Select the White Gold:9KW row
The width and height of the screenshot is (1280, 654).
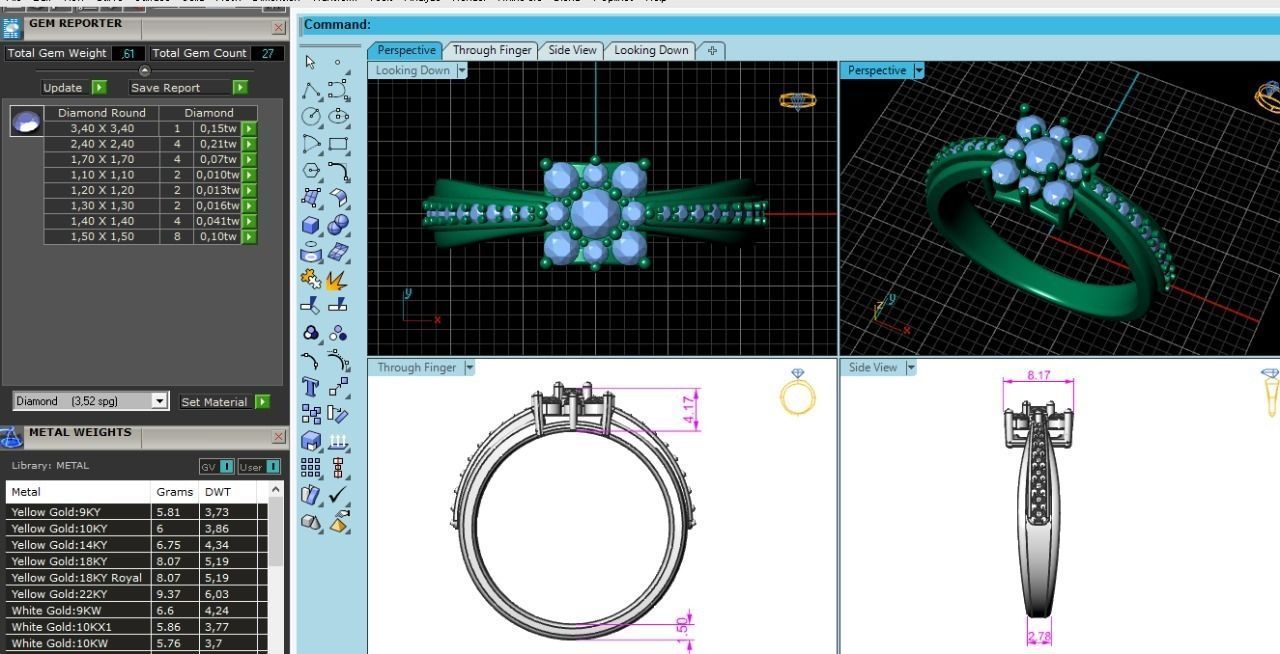[x=136, y=611]
